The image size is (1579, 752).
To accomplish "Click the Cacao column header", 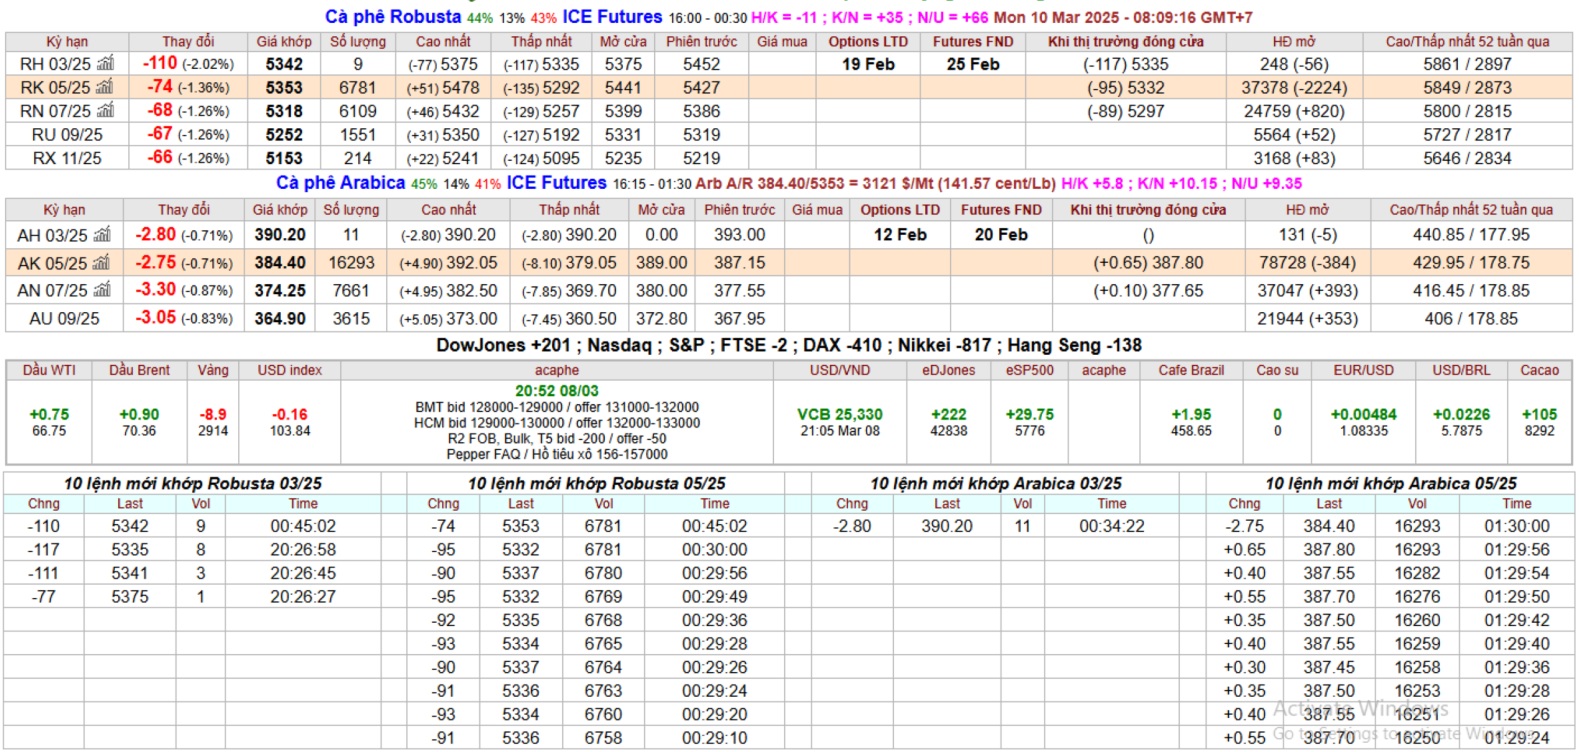I will 1539,370.
